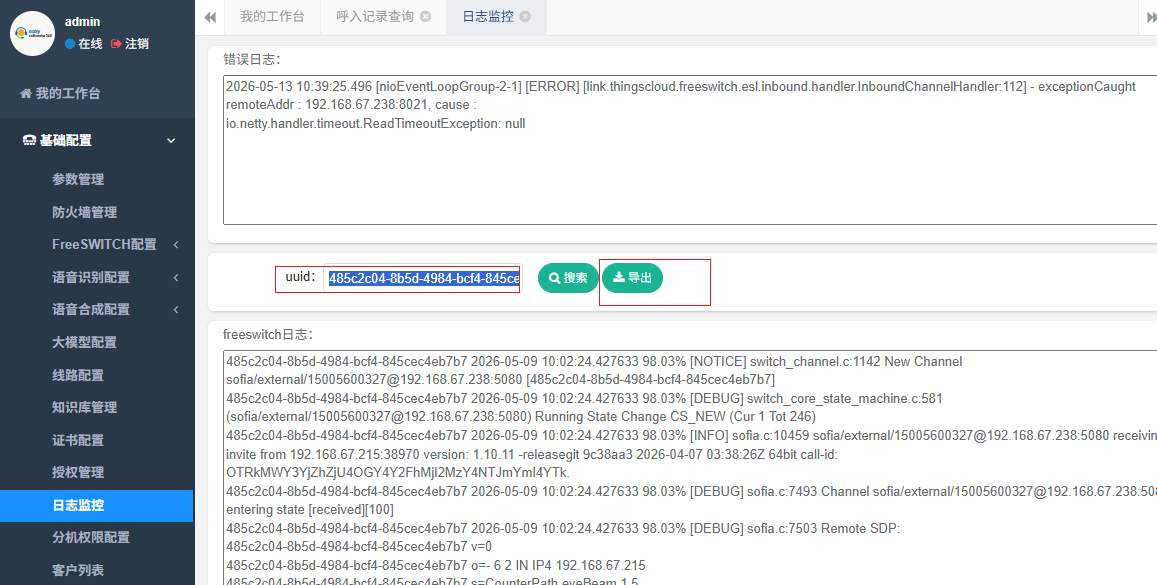Open 线路配置 menu item
The image size is (1157, 585).
77,375
